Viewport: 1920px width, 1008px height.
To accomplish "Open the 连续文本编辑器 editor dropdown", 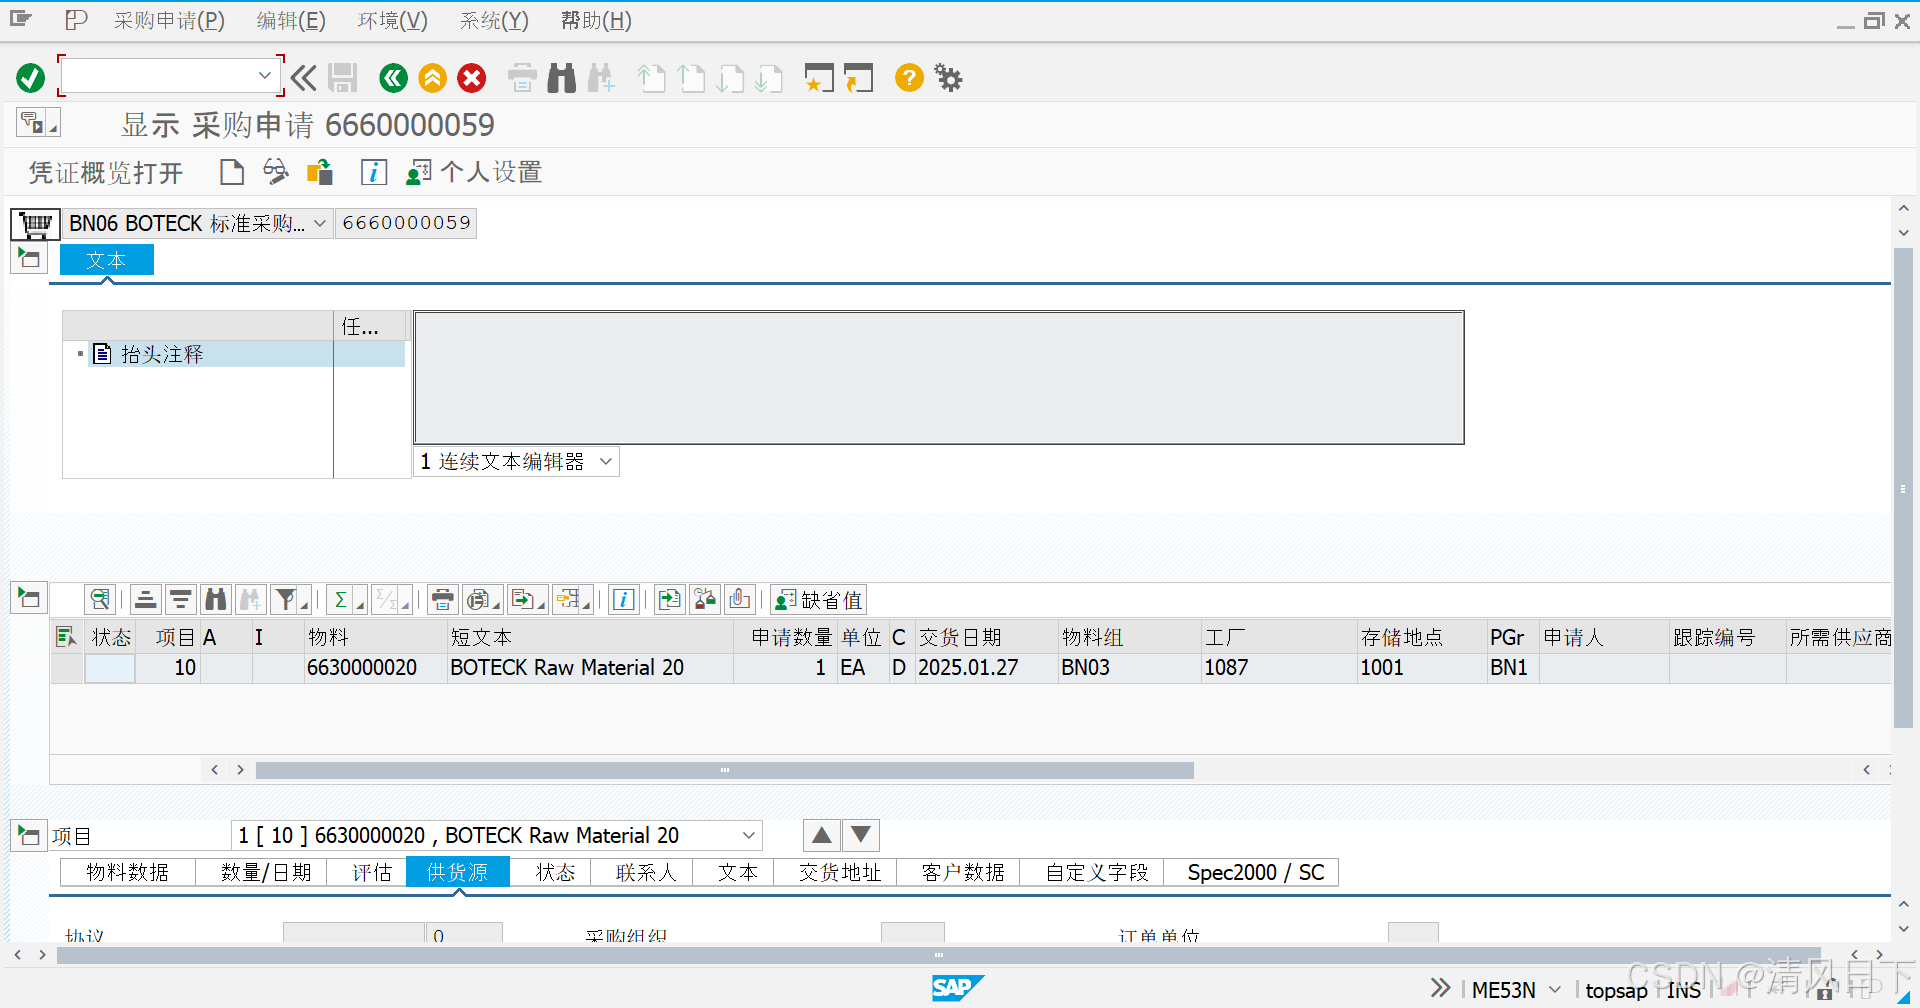I will (605, 461).
